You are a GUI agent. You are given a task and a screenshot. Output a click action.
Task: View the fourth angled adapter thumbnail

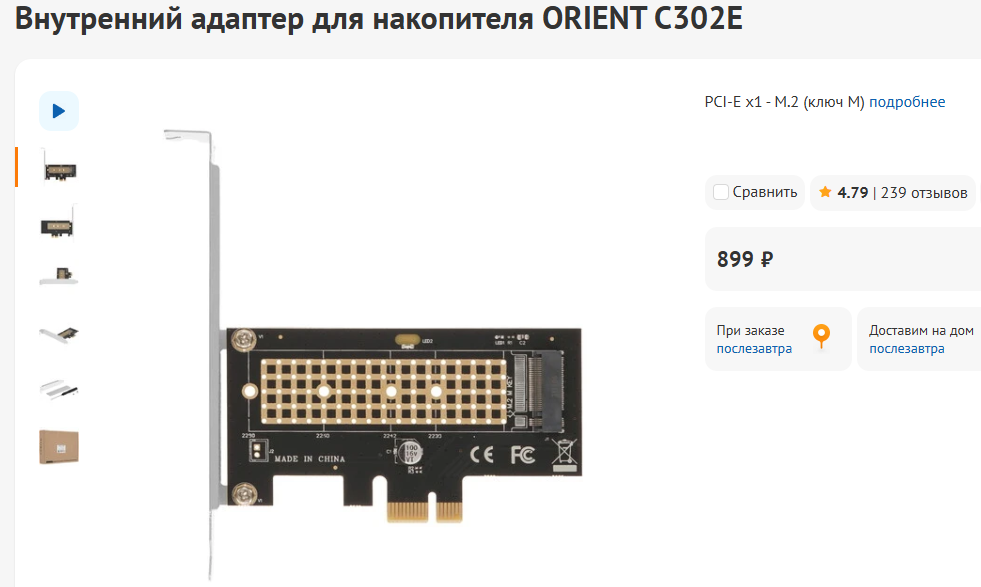pyautogui.click(x=59, y=334)
